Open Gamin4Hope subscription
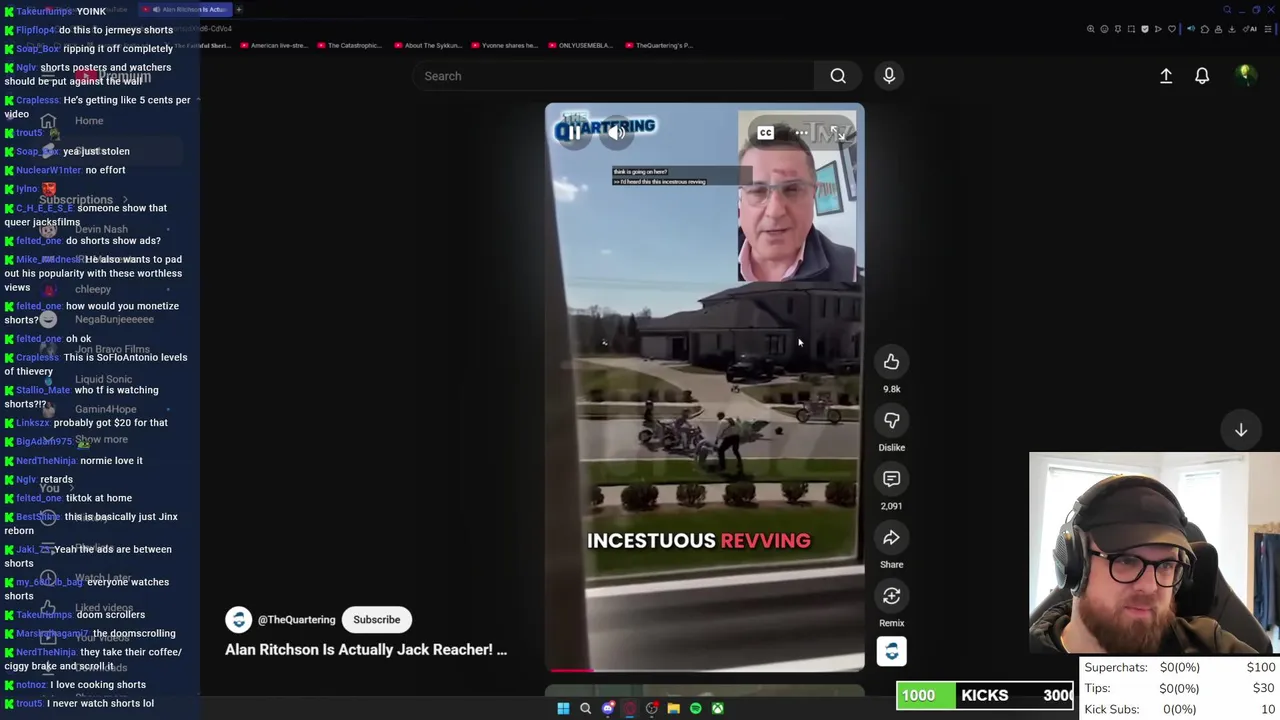This screenshot has width=1280, height=720. [x=105, y=409]
